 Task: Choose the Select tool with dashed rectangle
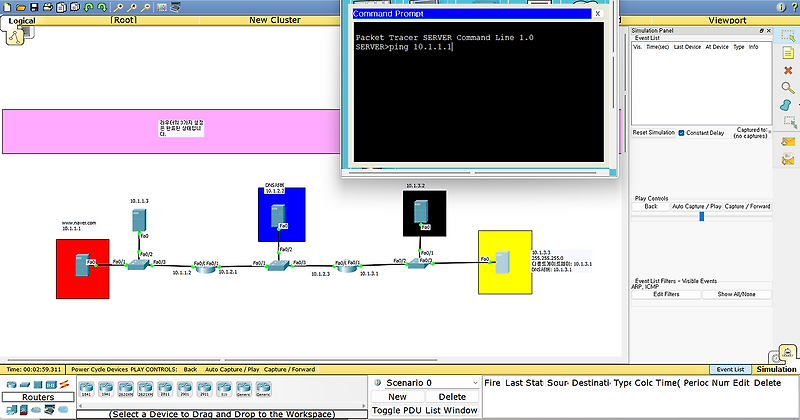coord(788,36)
